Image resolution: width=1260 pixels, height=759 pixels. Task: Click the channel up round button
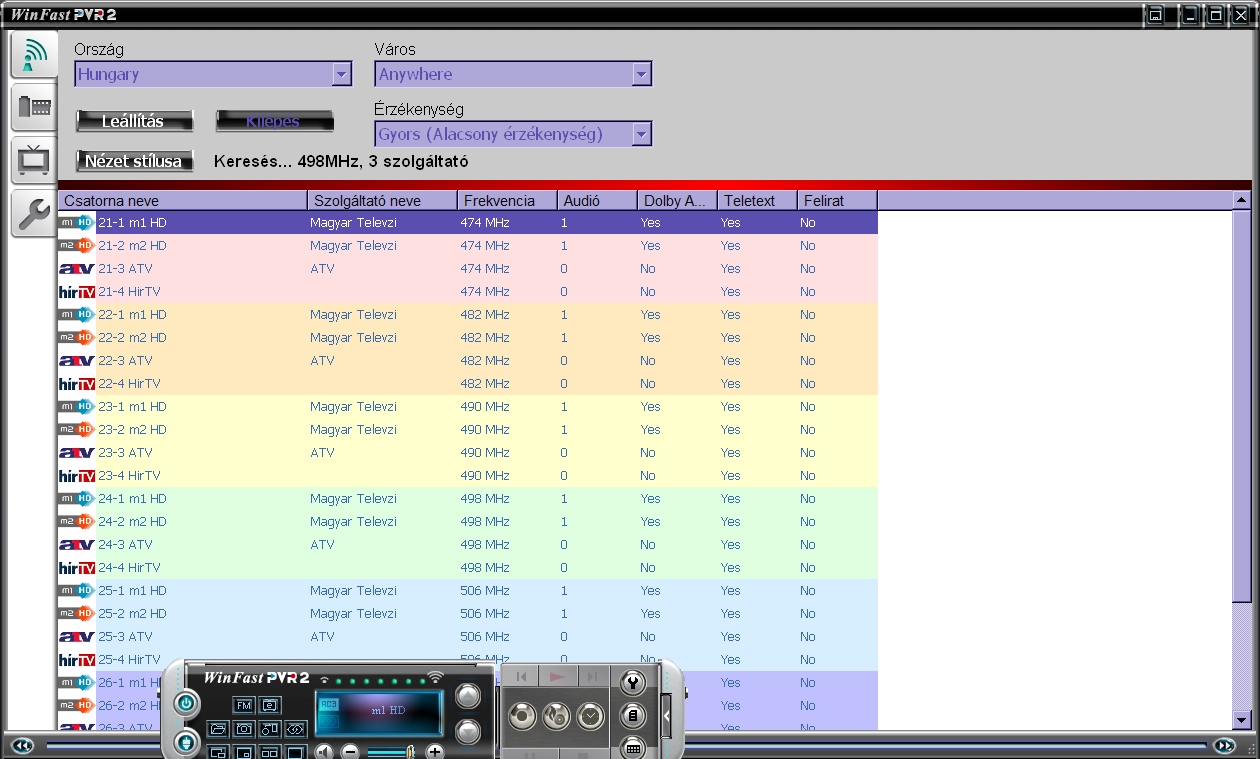pyautogui.click(x=468, y=696)
